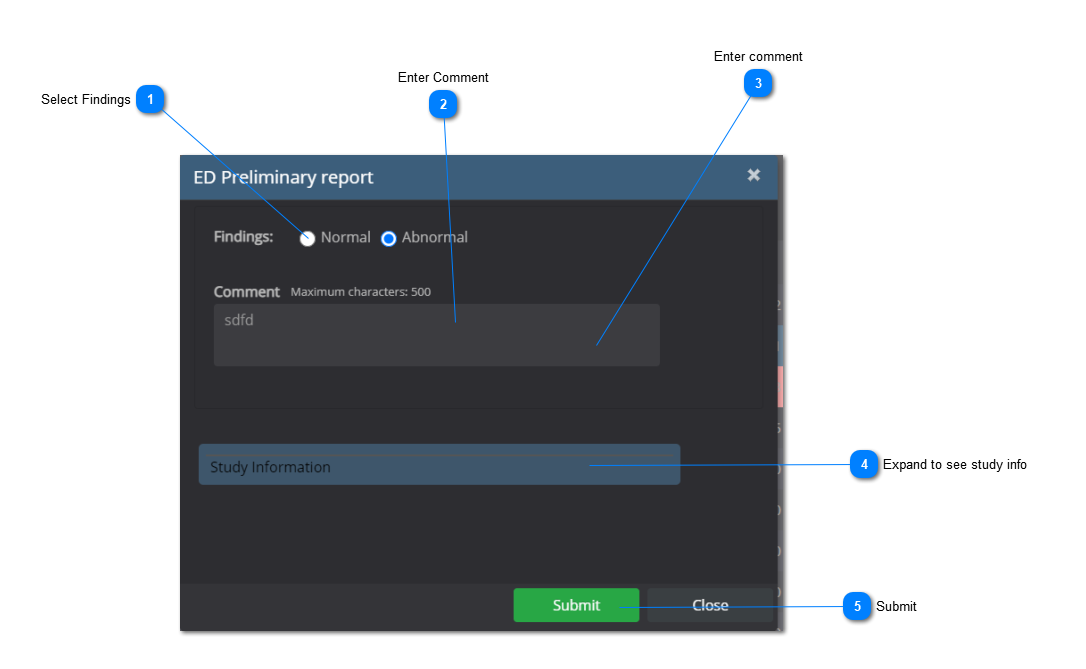Viewport: 1086px width, 669px height.
Task: Click the X icon in dialog header
Action: pyautogui.click(x=753, y=175)
